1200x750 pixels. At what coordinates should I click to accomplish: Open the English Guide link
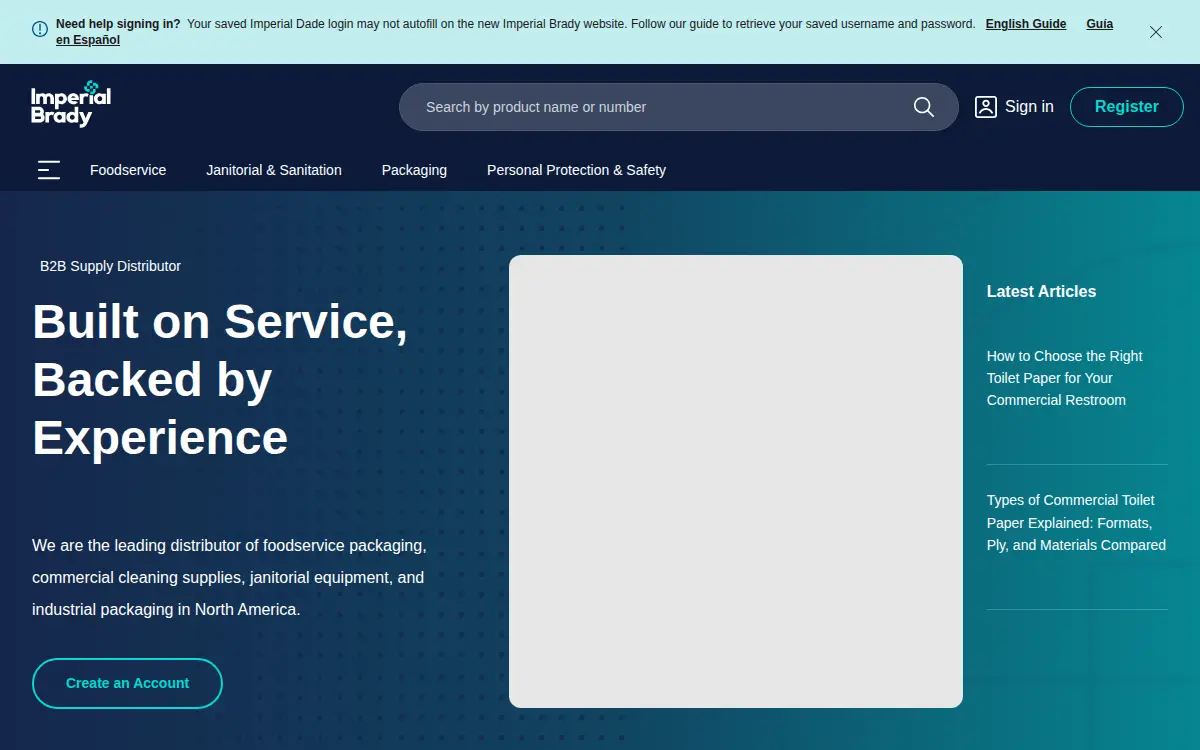pos(1026,24)
